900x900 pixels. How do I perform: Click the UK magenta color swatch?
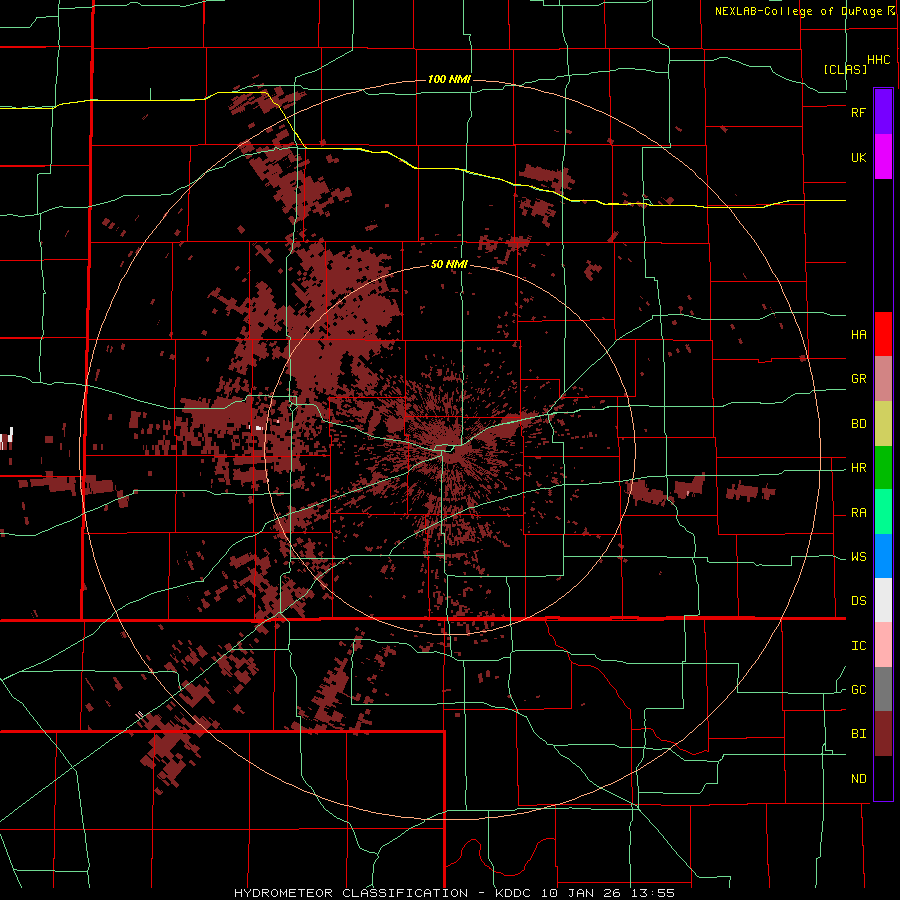883,157
